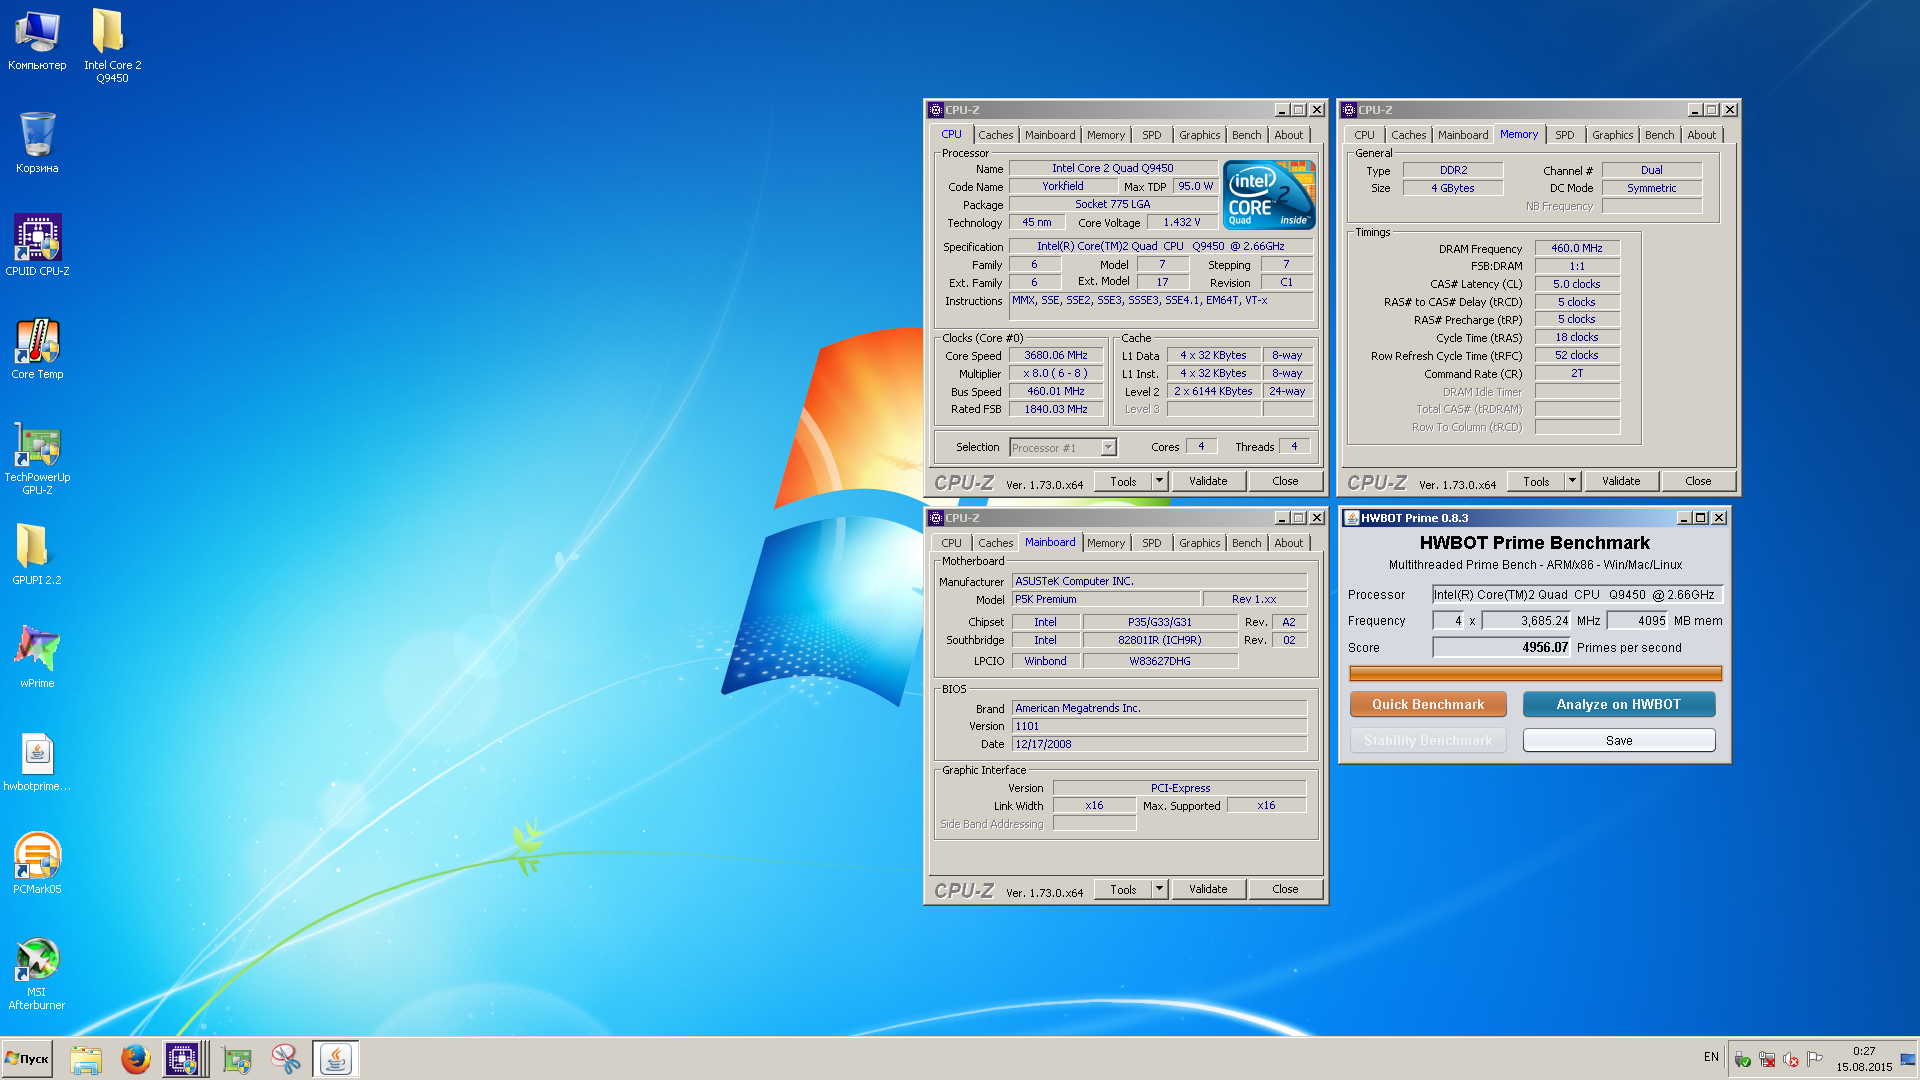Open Snipping Tool scissors taskbar icon

286,1059
